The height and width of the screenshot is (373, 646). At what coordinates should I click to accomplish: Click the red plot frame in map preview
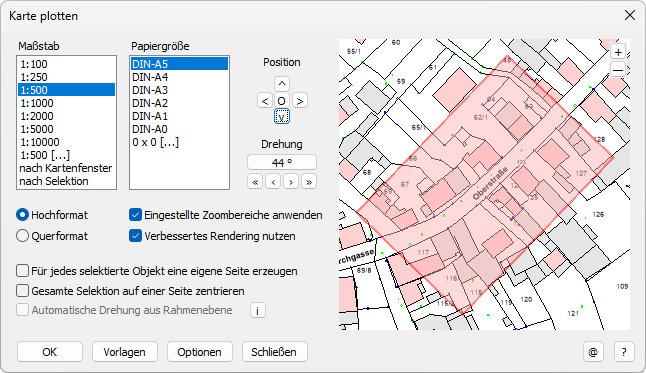484,185
